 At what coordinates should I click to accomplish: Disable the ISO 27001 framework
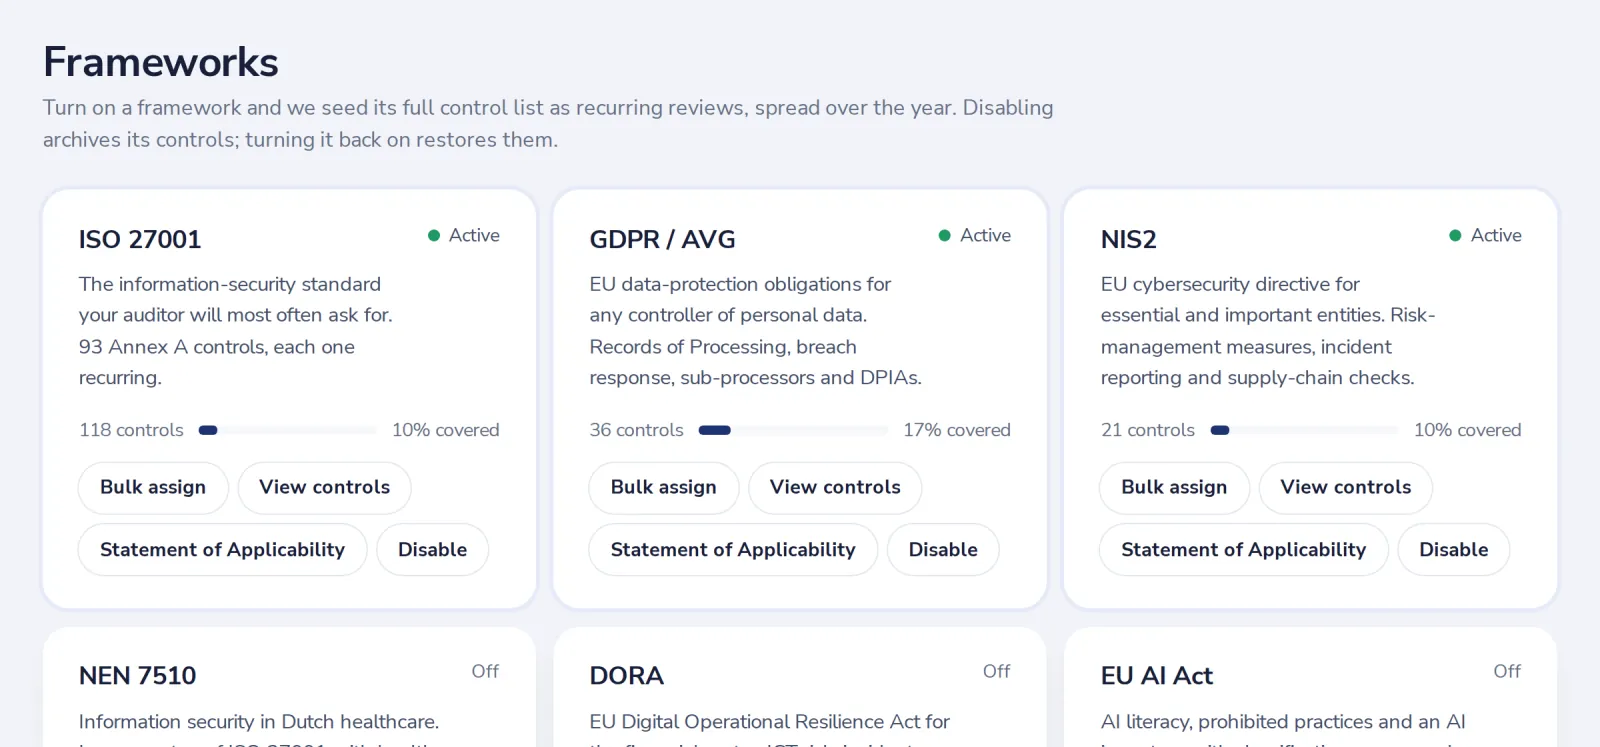coord(432,550)
